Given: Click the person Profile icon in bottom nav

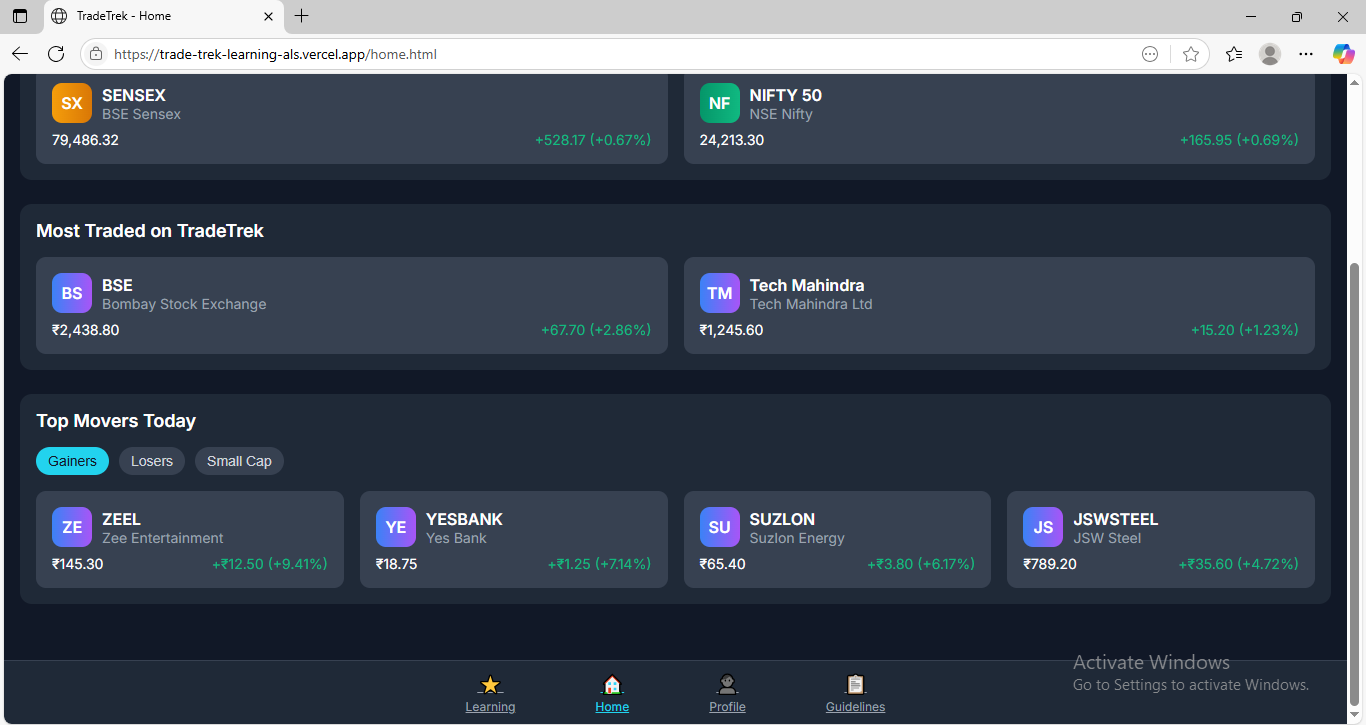Looking at the screenshot, I should click(727, 685).
